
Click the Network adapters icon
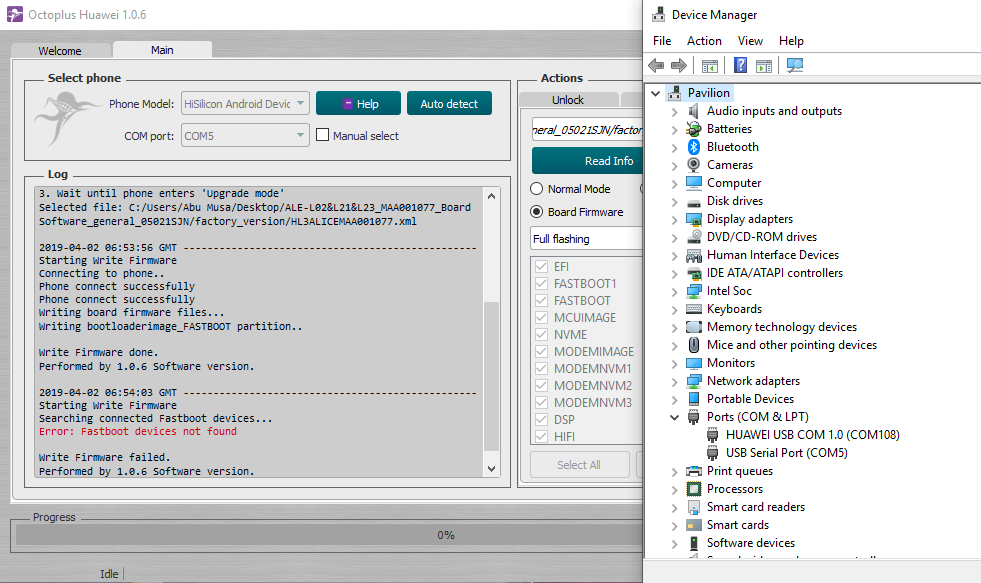(693, 381)
